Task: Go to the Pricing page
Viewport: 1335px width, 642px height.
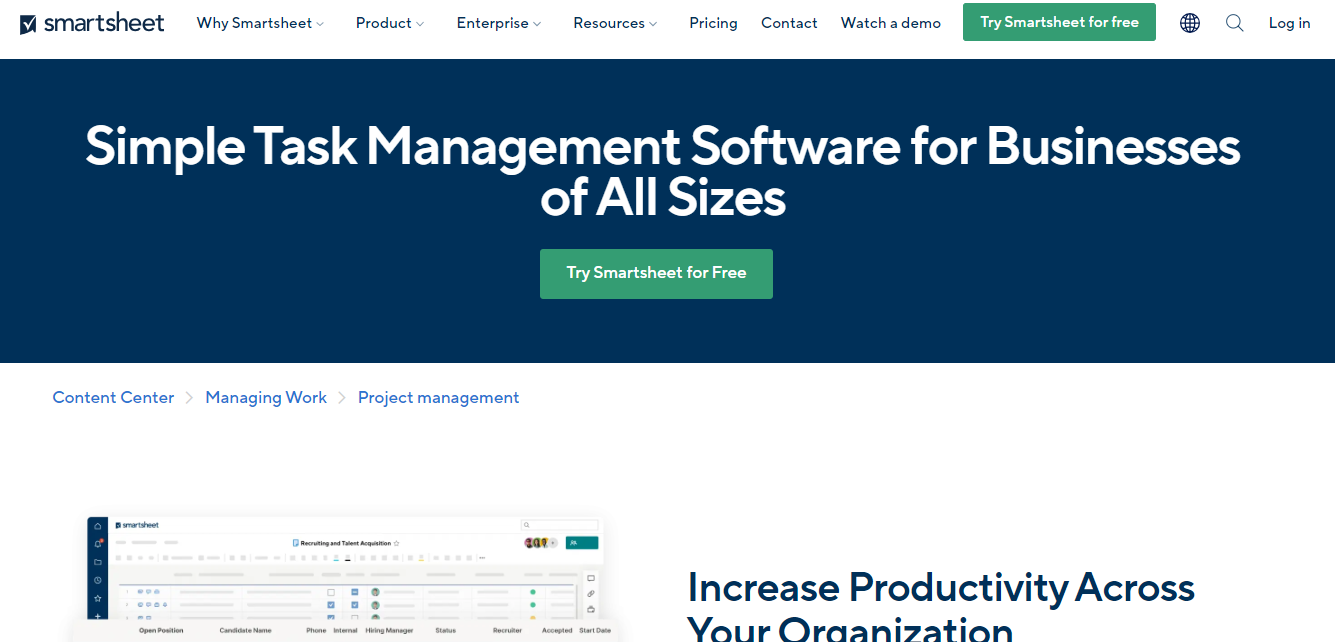Action: (713, 23)
